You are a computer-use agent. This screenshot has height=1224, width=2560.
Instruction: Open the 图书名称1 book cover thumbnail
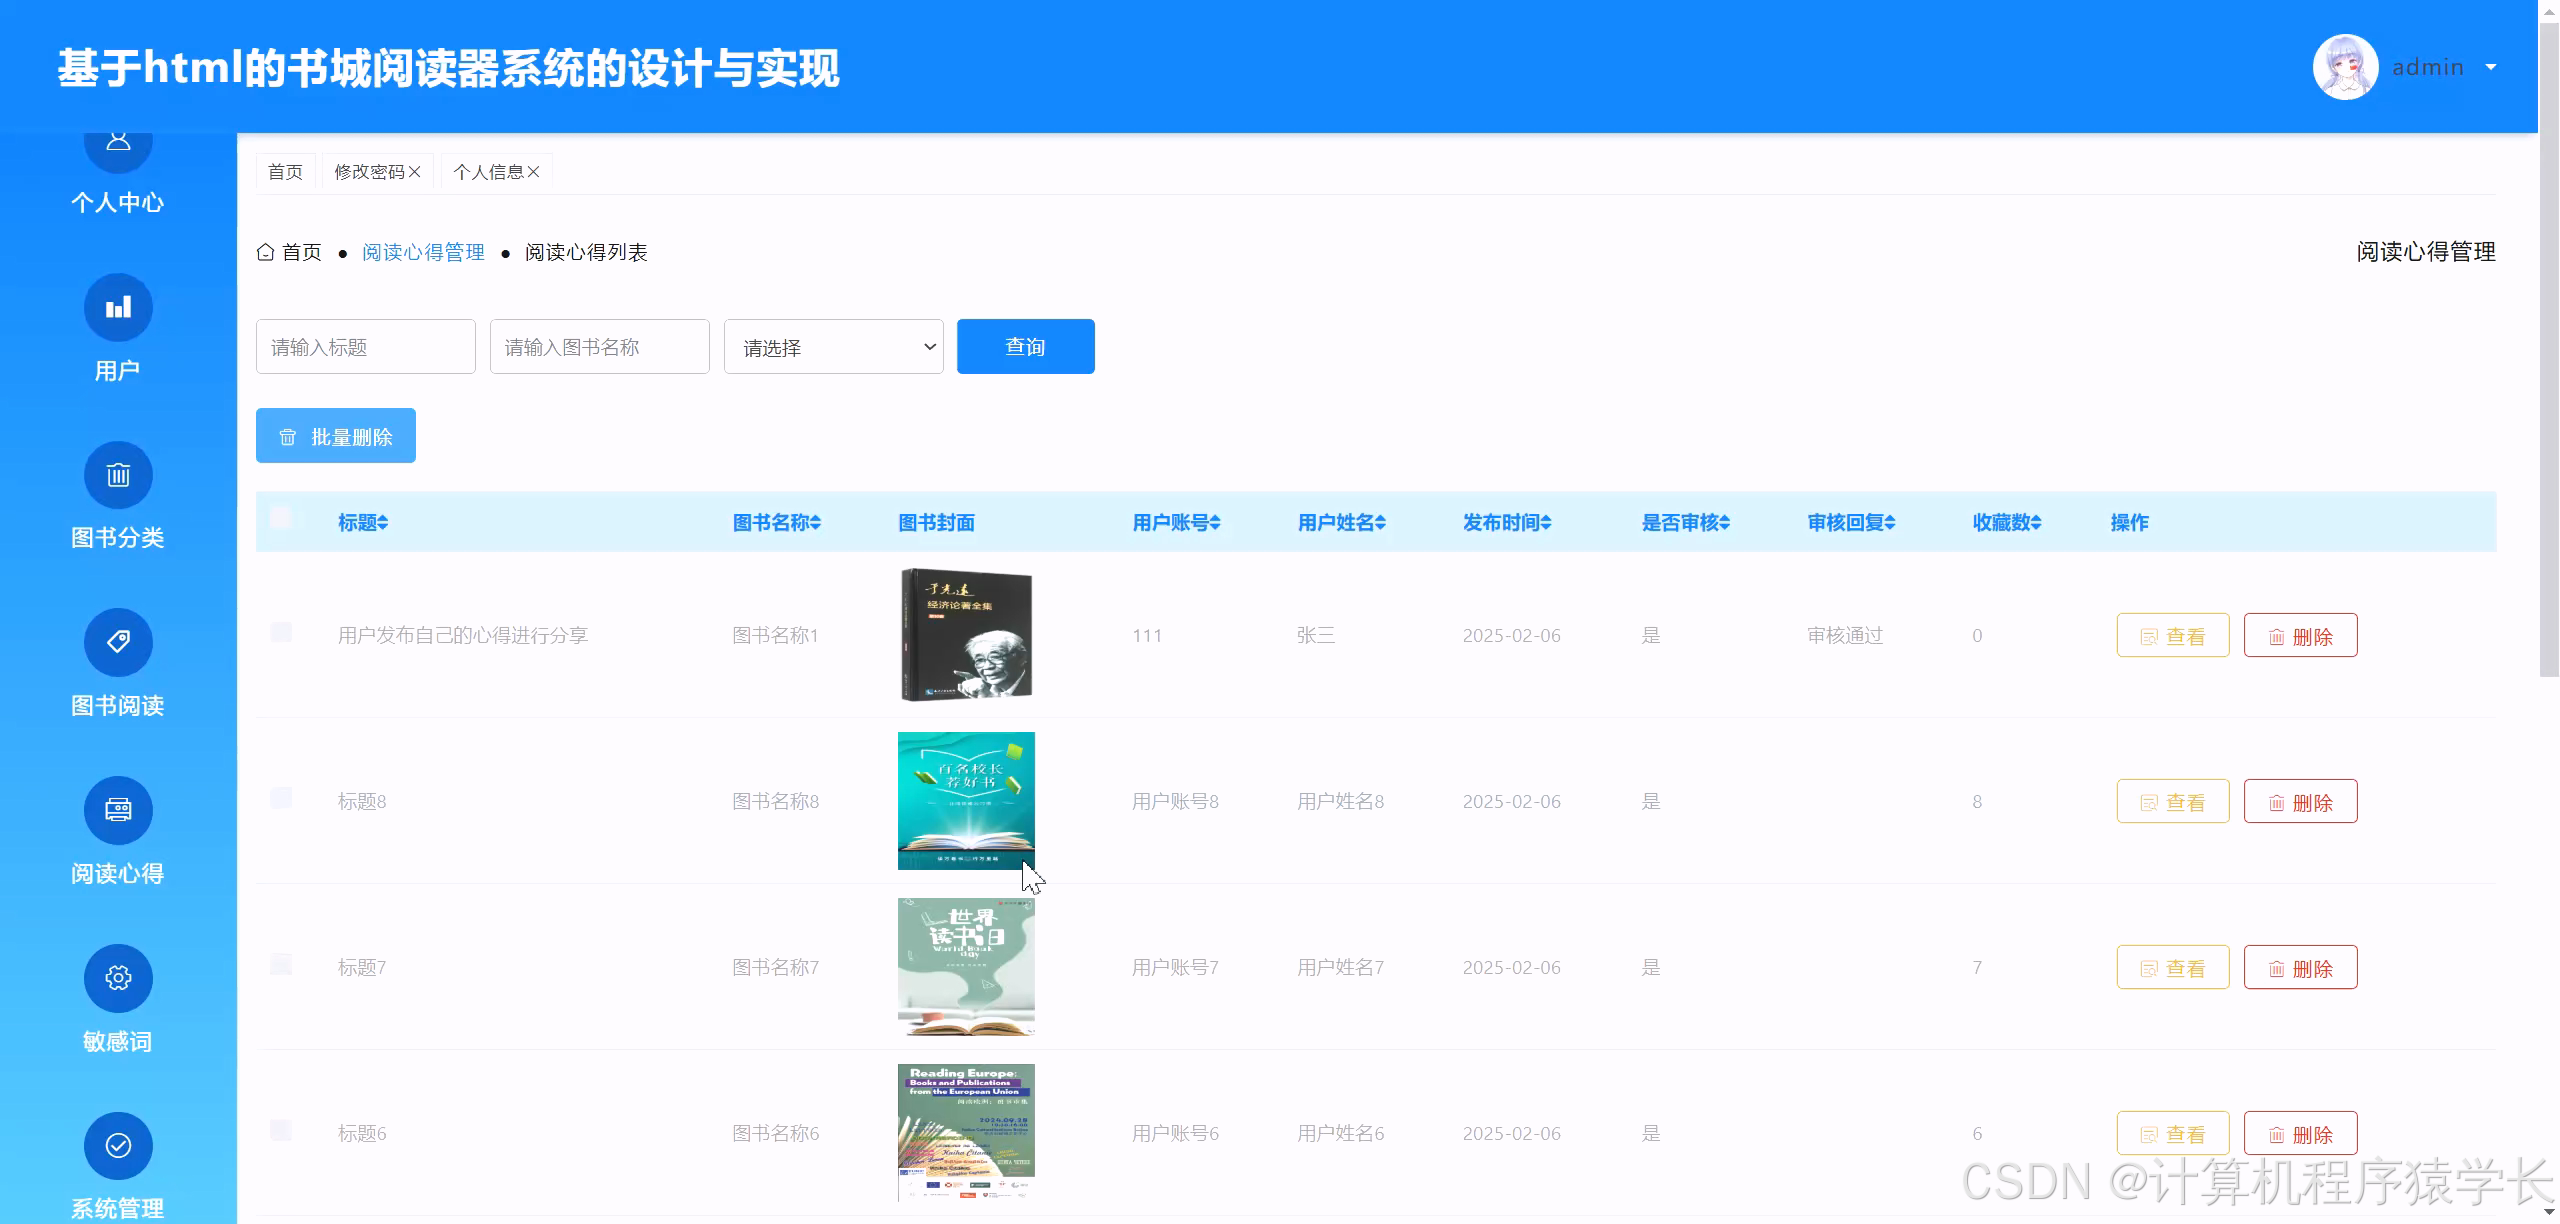point(966,635)
